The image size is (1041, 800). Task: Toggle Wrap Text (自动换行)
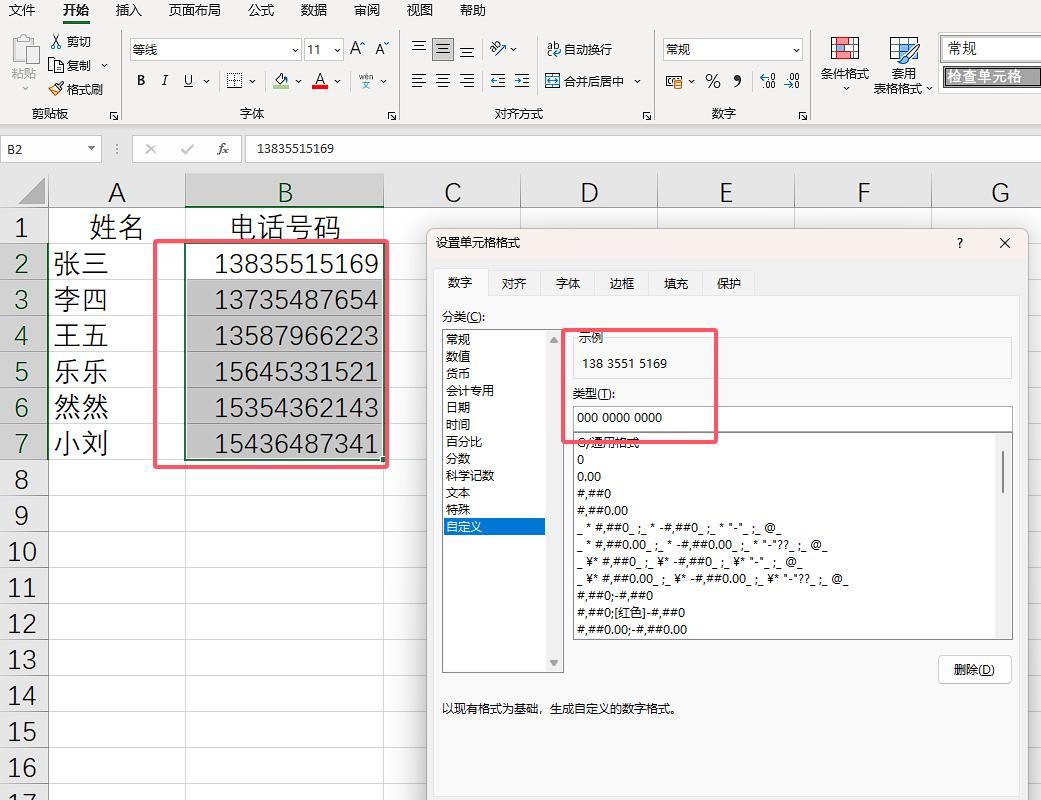(579, 49)
